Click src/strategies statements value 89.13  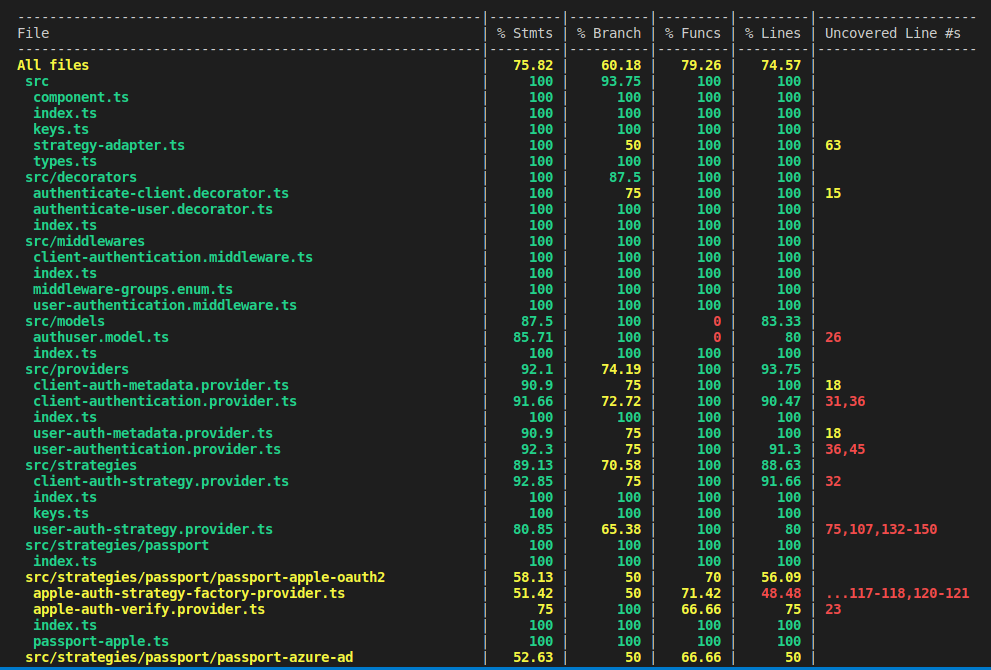(533, 465)
